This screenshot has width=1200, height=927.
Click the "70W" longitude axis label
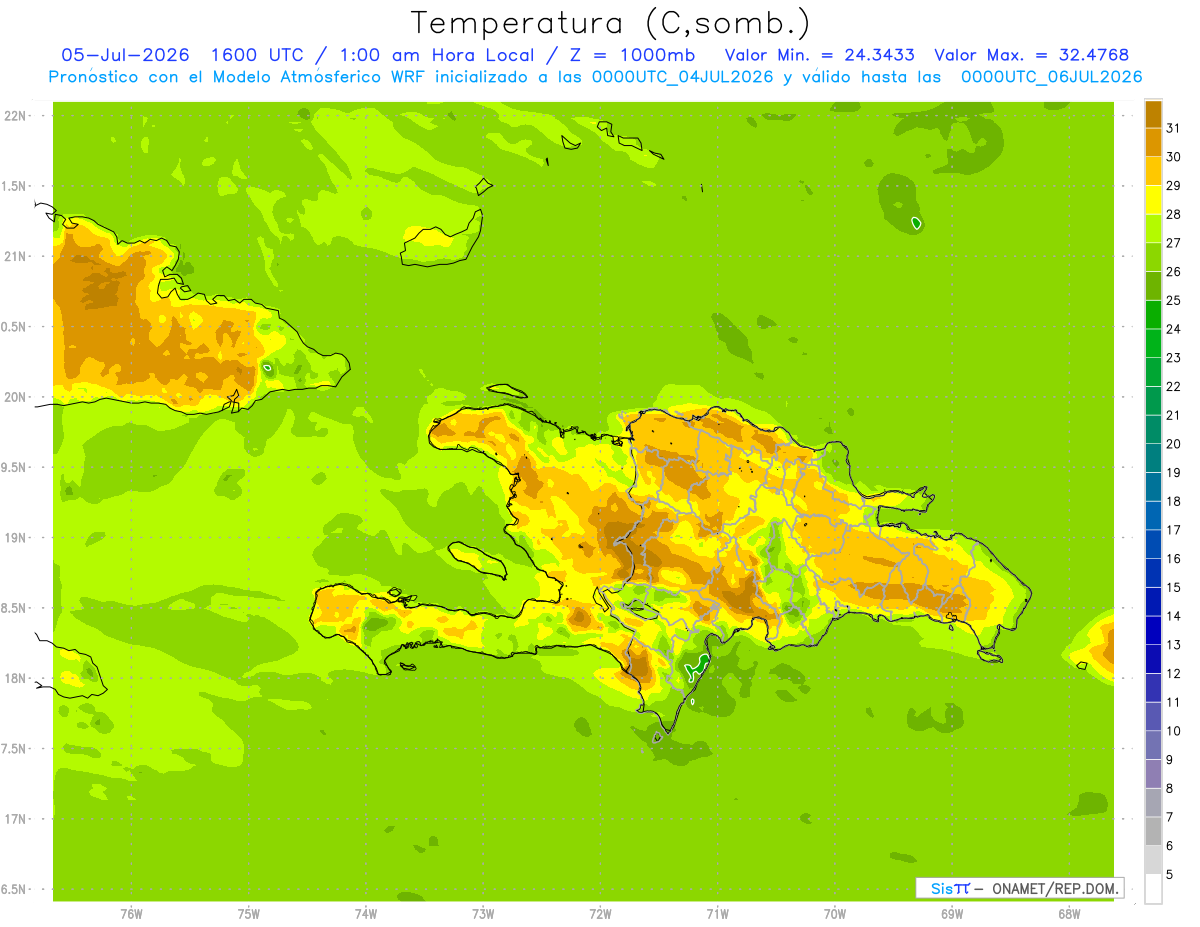coord(835,914)
